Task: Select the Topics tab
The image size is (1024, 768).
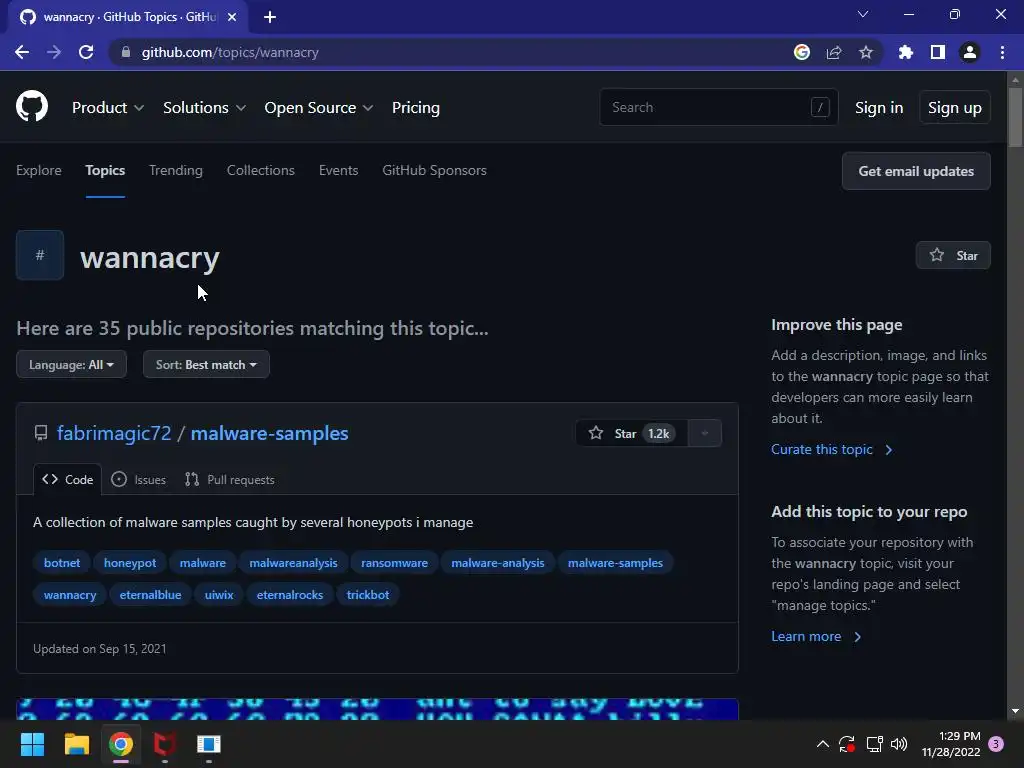Action: coord(105,170)
